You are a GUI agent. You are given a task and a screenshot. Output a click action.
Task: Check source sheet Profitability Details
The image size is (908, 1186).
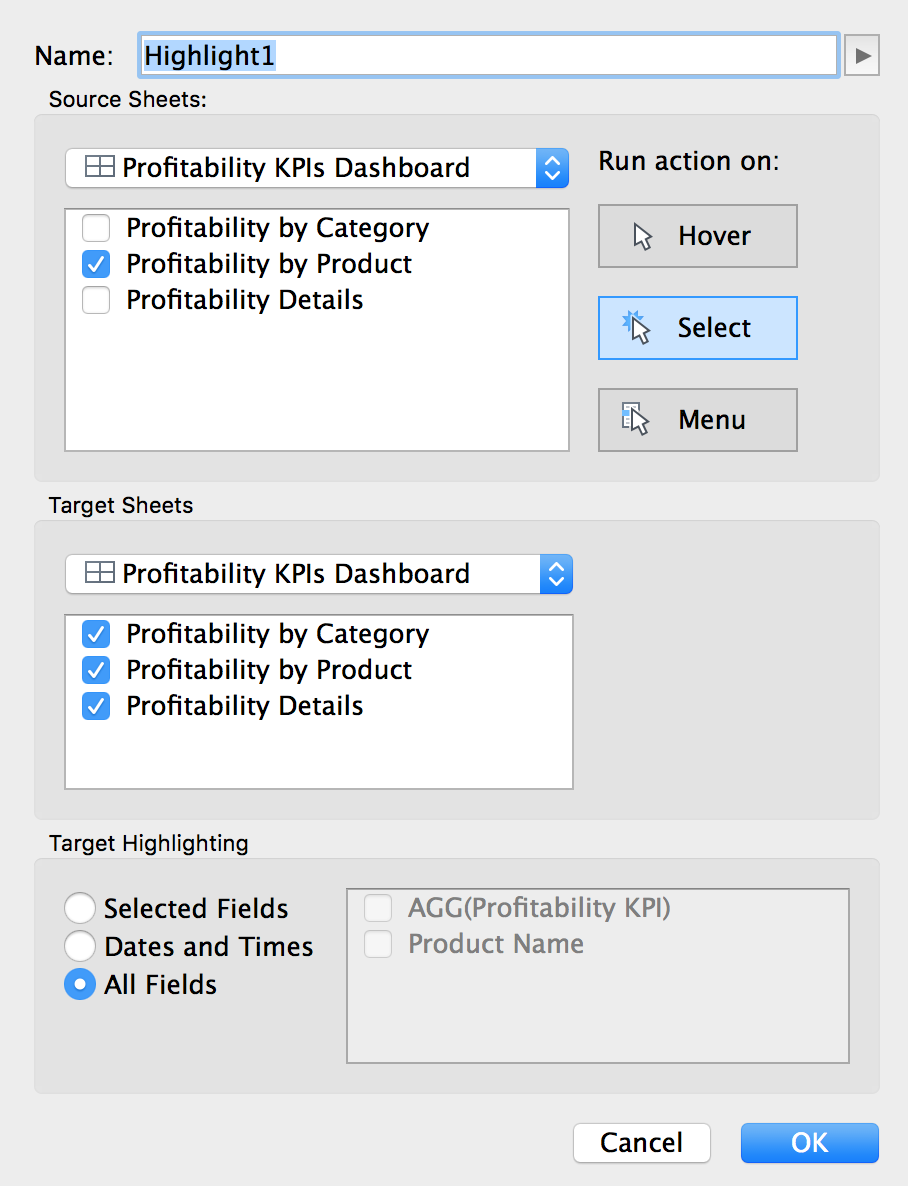tap(96, 300)
